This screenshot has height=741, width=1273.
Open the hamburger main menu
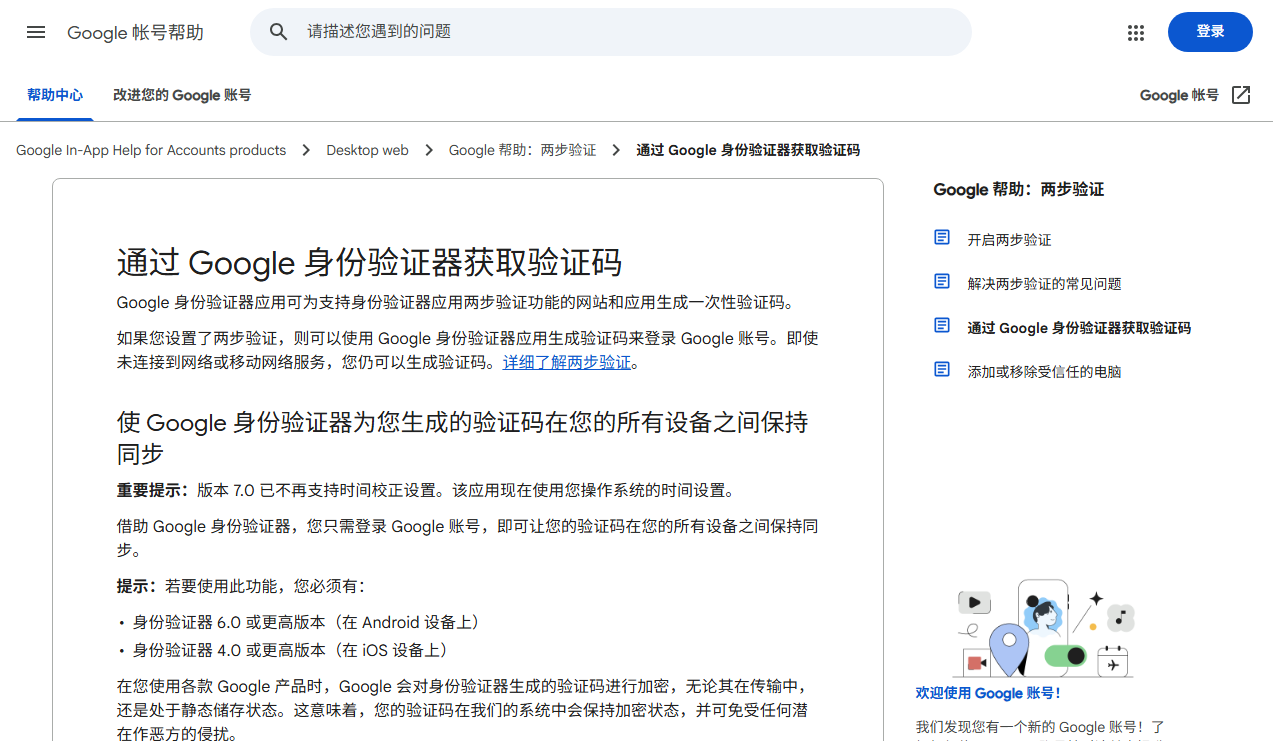[36, 32]
